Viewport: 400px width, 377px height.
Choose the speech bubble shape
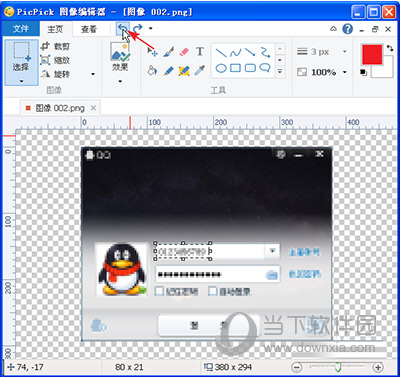pos(265,68)
